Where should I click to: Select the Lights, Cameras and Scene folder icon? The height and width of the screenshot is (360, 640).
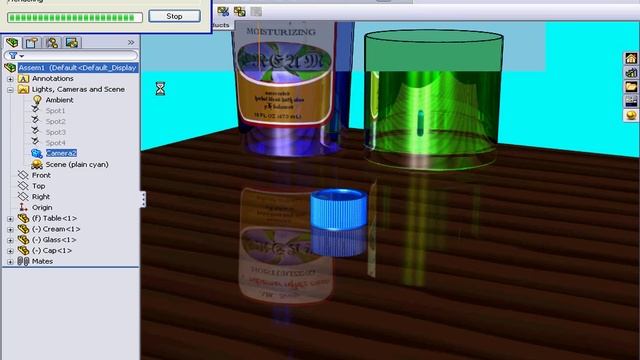[x=23, y=89]
